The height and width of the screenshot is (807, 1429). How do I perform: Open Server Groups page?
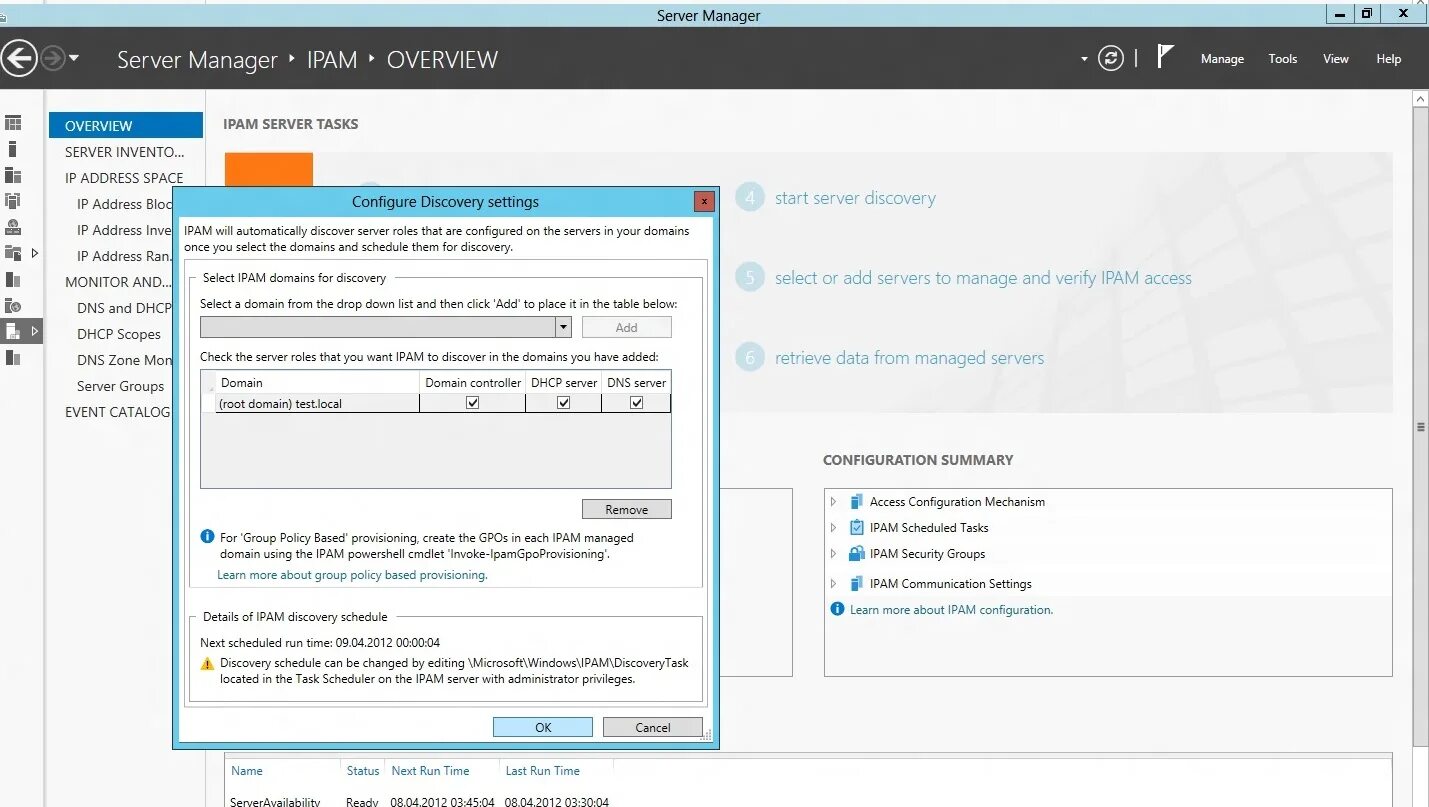[x=120, y=386]
